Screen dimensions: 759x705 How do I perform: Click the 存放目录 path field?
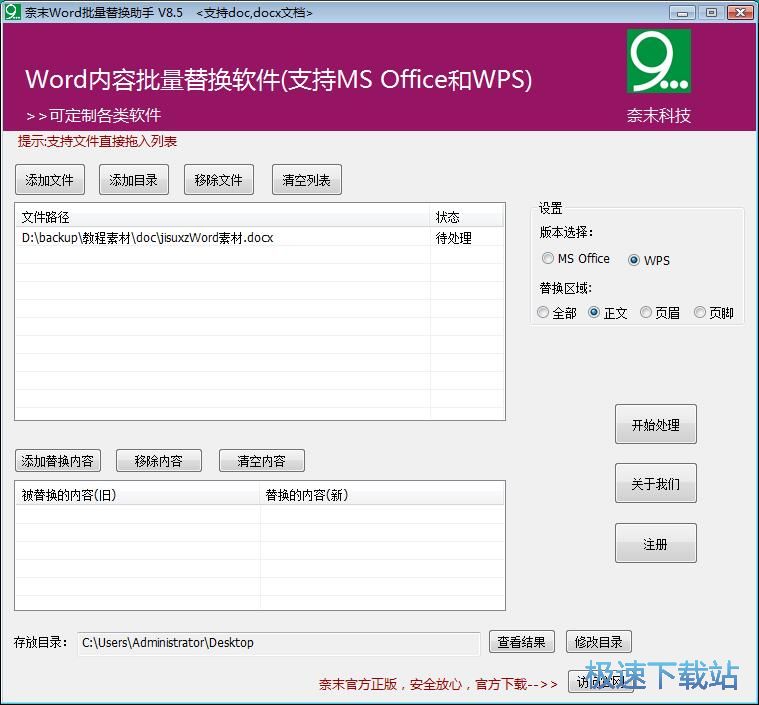point(278,643)
